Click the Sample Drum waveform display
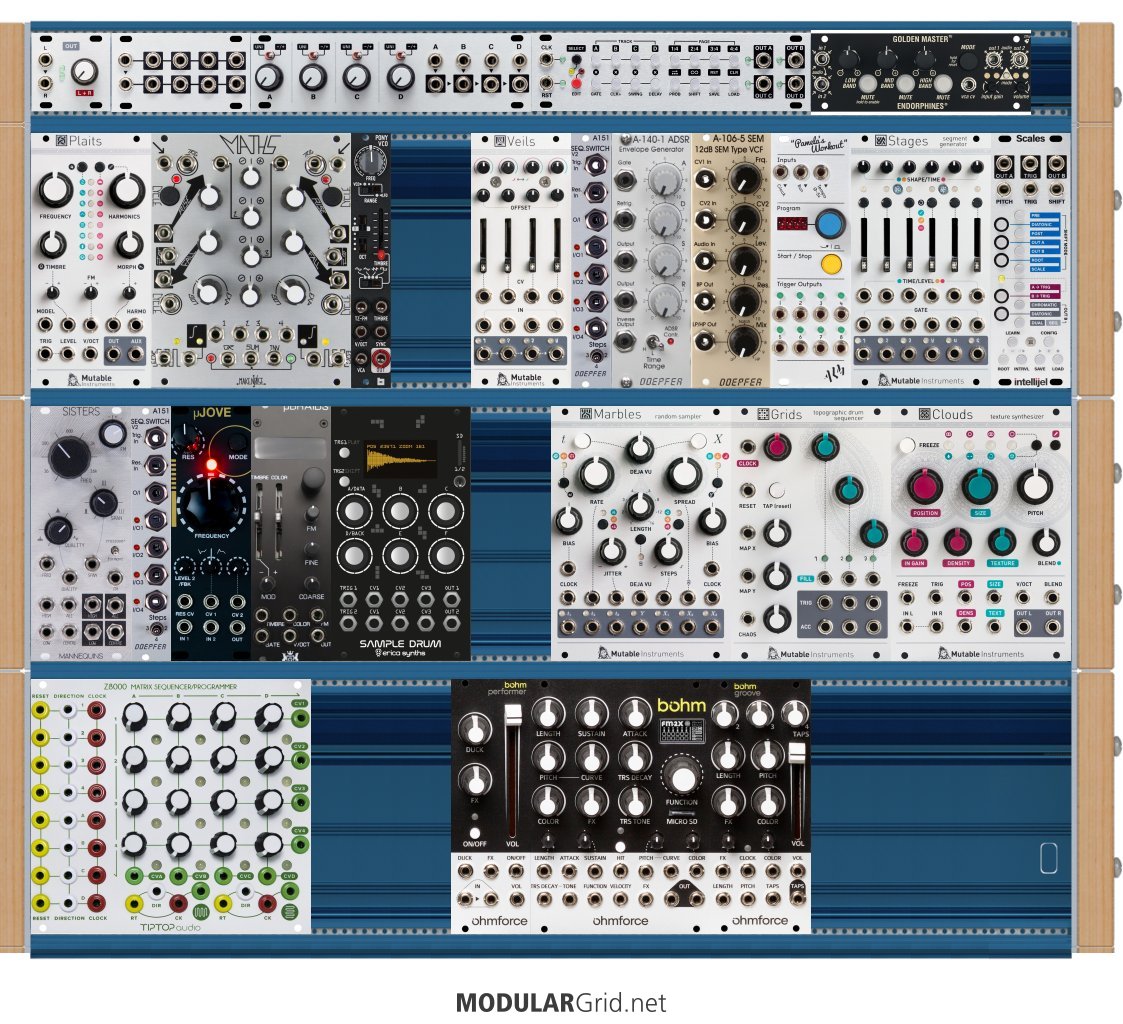Screen dimensions: 1123x1024 402,459
